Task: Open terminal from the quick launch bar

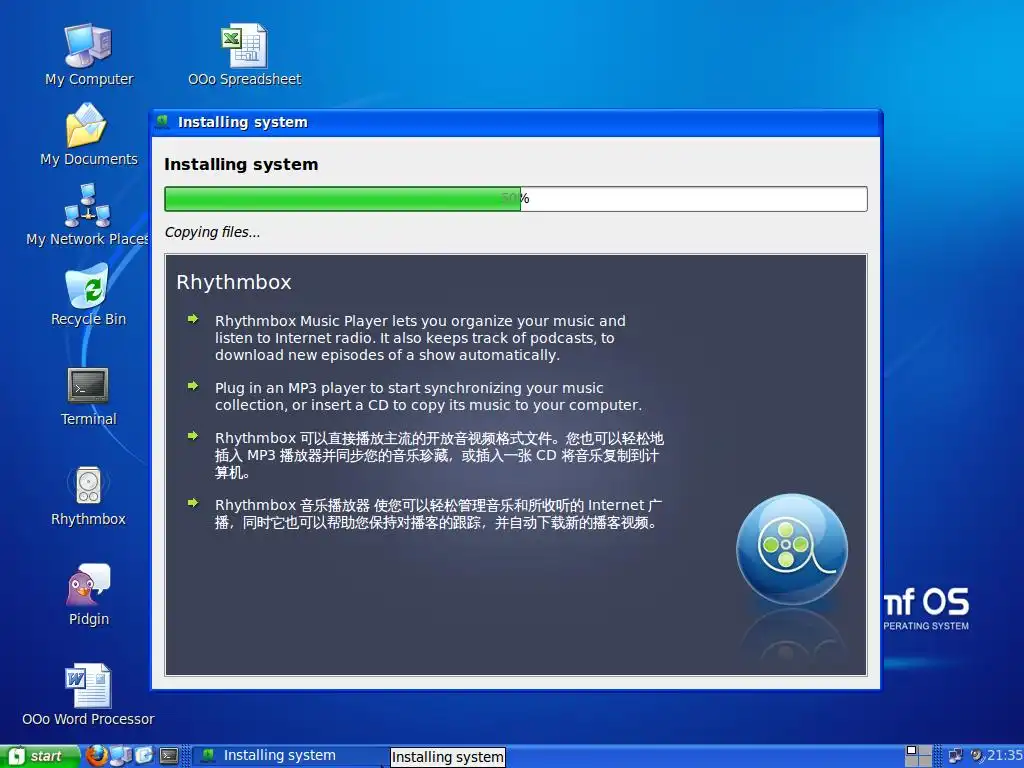Action: 169,756
